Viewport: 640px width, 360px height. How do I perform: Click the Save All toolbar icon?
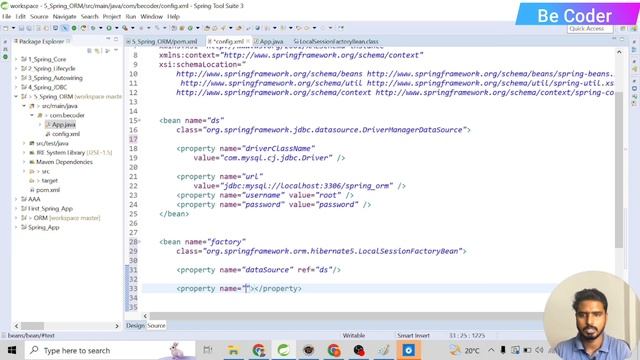click(x=29, y=28)
